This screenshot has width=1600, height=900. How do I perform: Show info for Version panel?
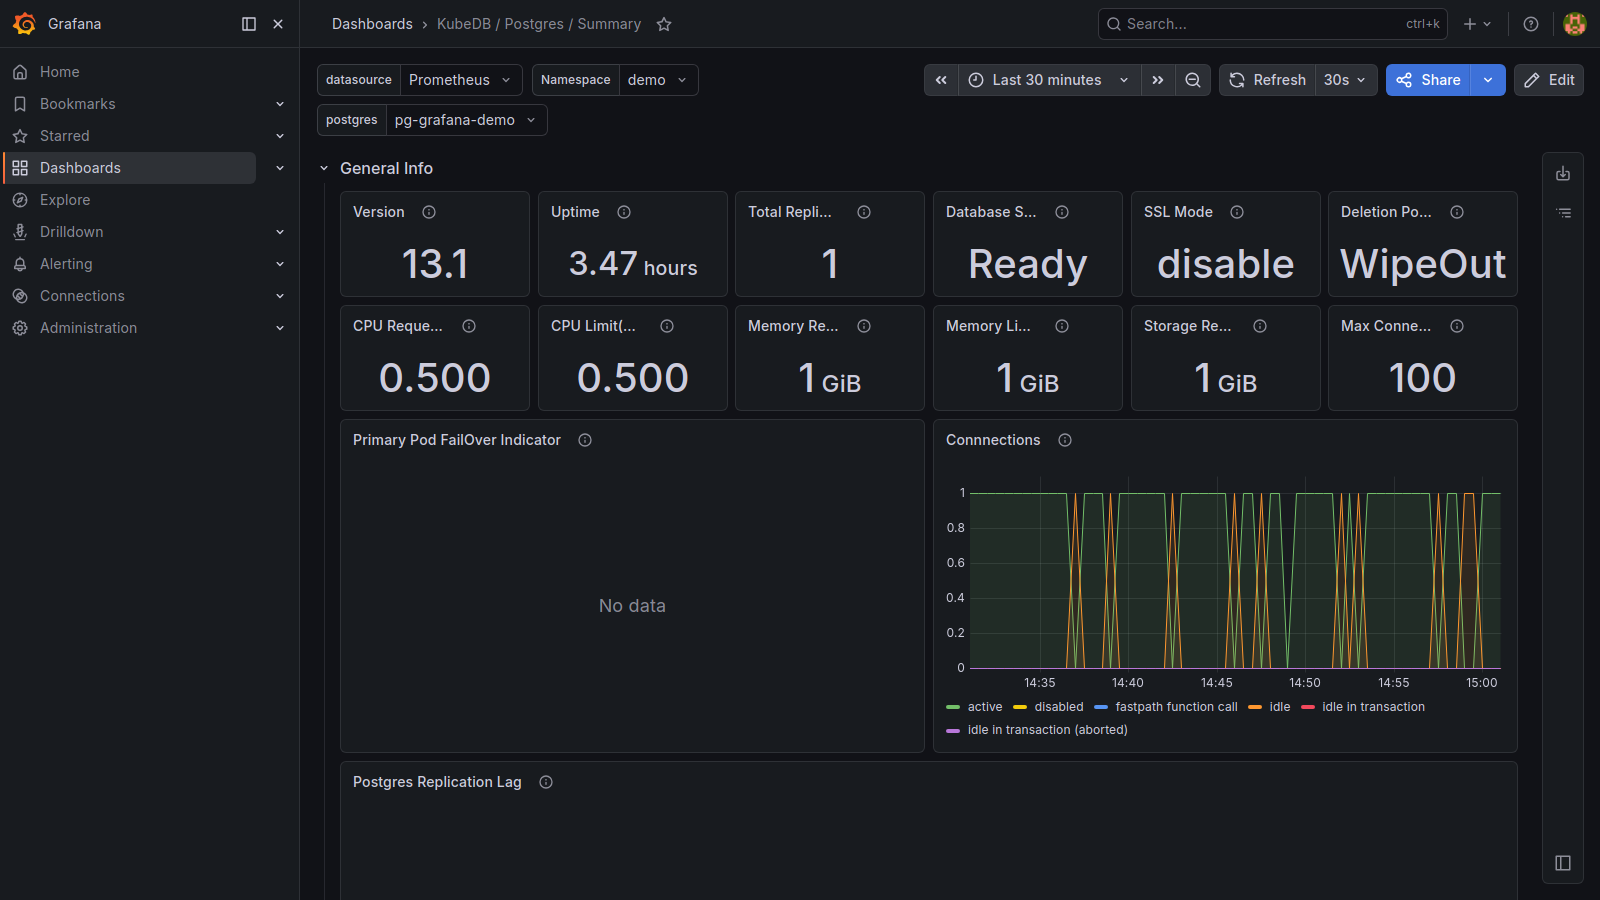(x=429, y=212)
